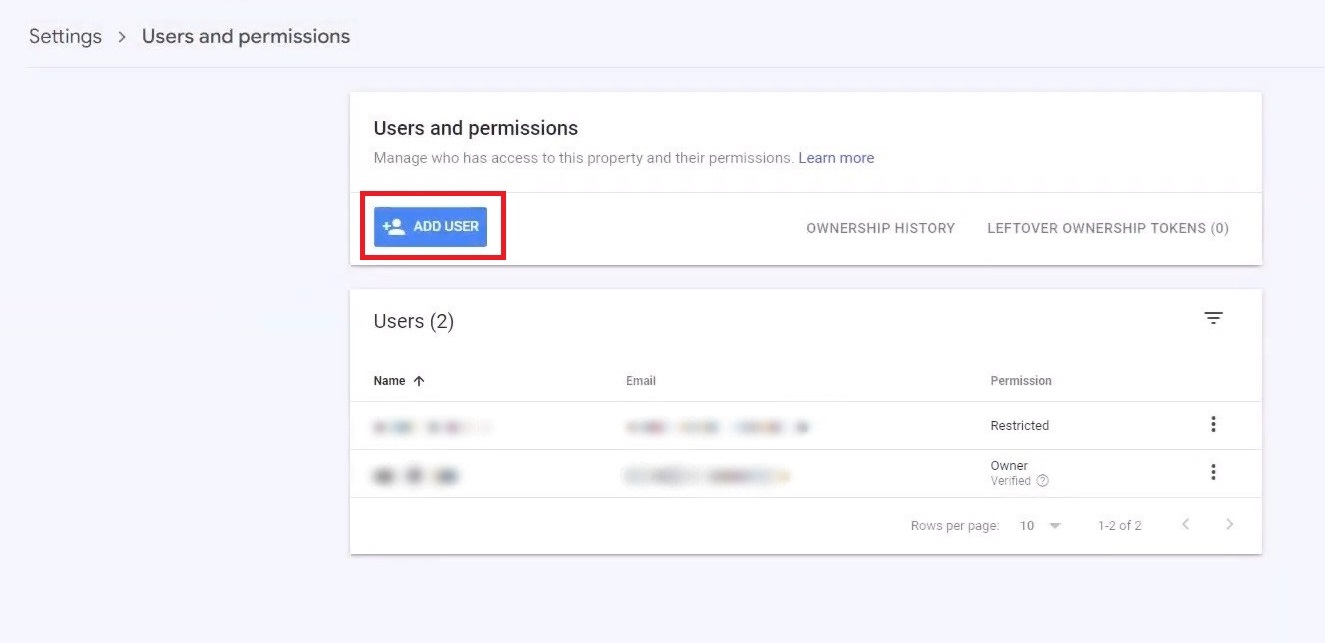The width and height of the screenshot is (1325, 643).
Task: Click the previous page chevron
Action: point(1185,524)
